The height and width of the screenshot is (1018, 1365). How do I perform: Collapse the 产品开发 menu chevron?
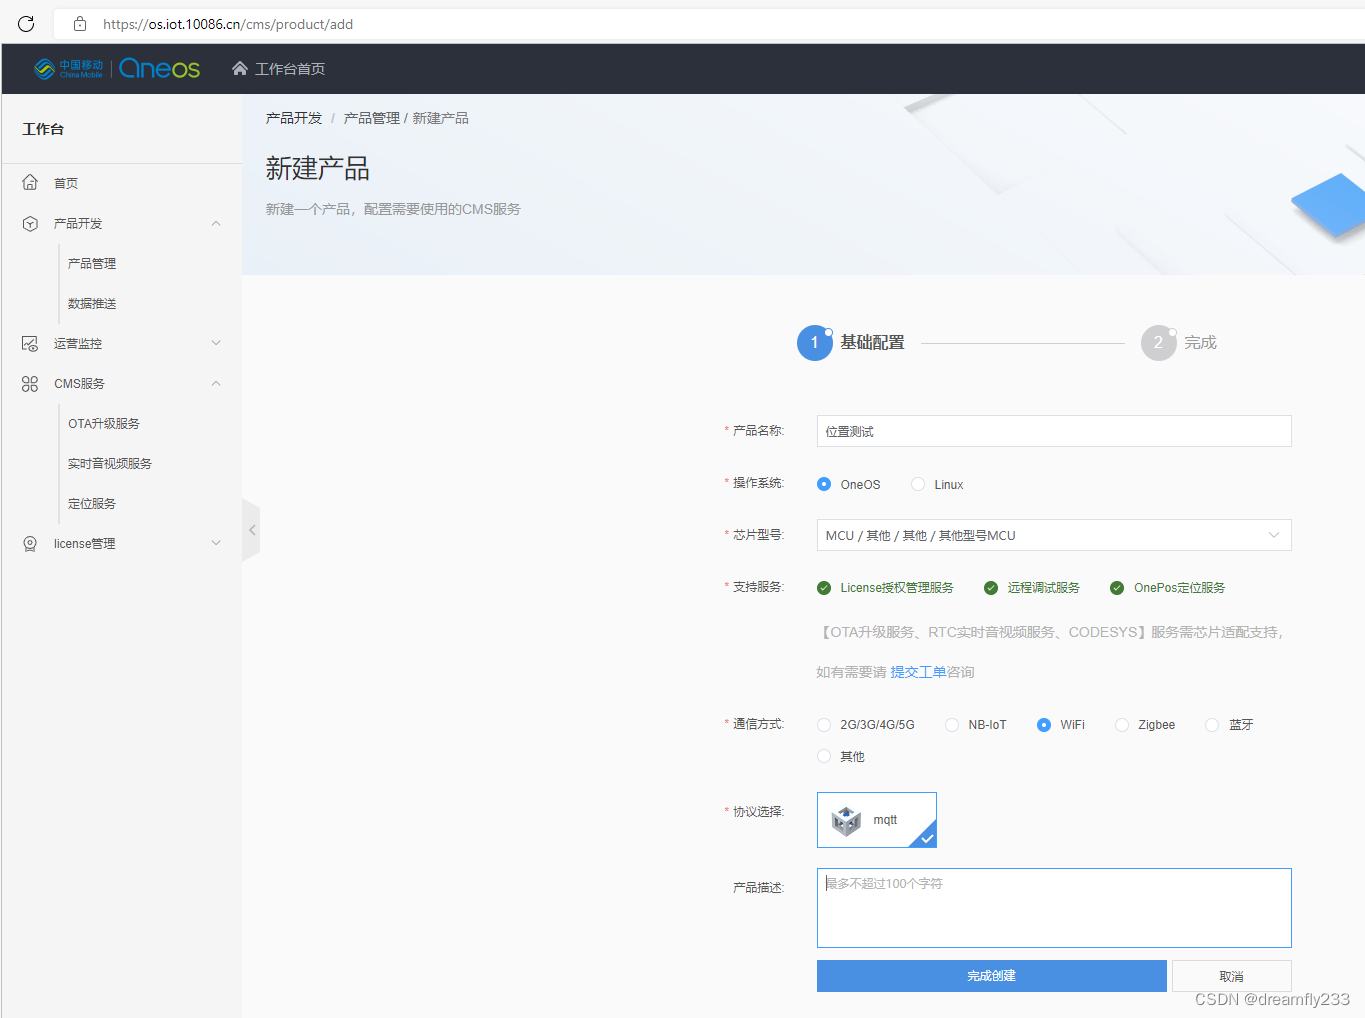coord(216,223)
